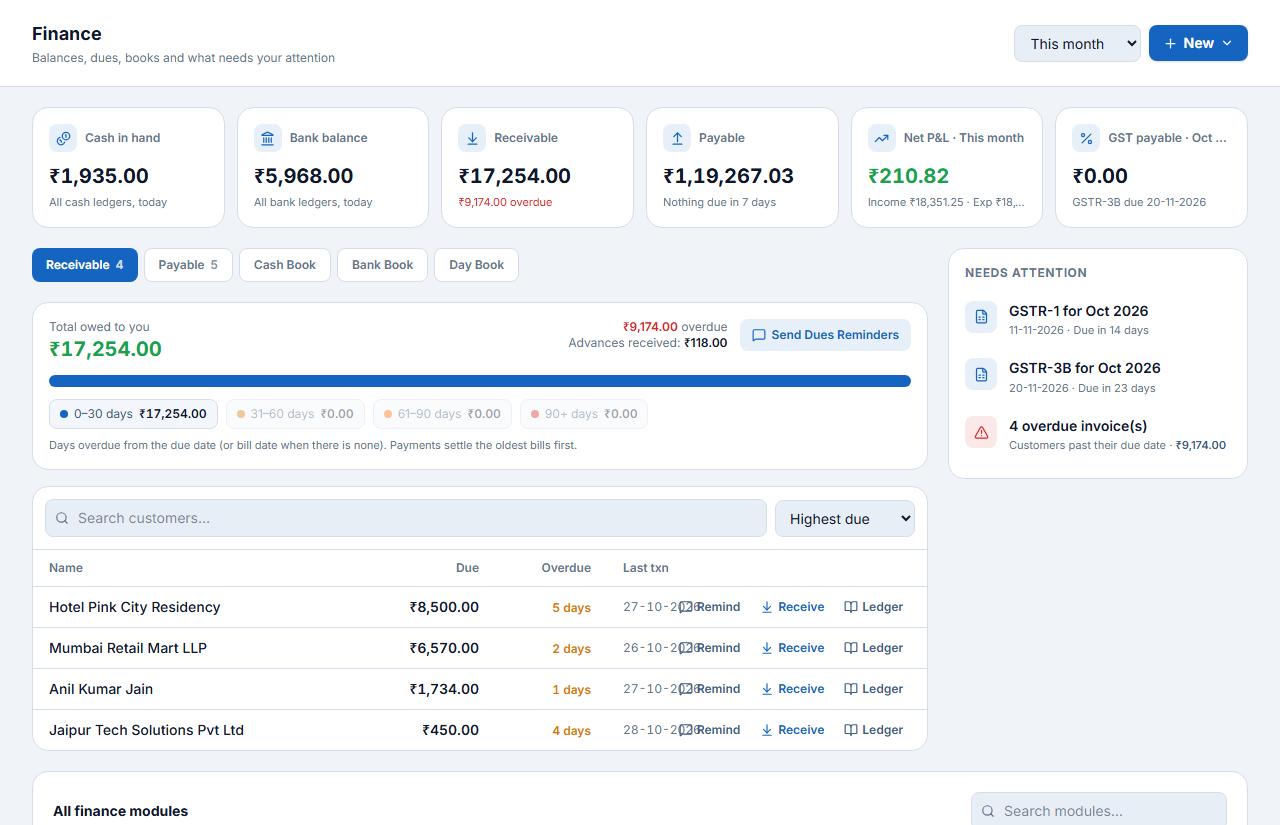Click the Overdue column header
This screenshot has height=825, width=1280.
pyautogui.click(x=566, y=568)
